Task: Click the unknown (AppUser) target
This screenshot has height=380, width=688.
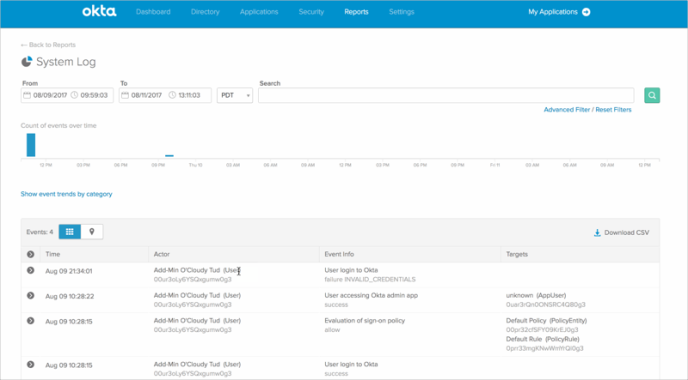Action: click(x=536, y=295)
